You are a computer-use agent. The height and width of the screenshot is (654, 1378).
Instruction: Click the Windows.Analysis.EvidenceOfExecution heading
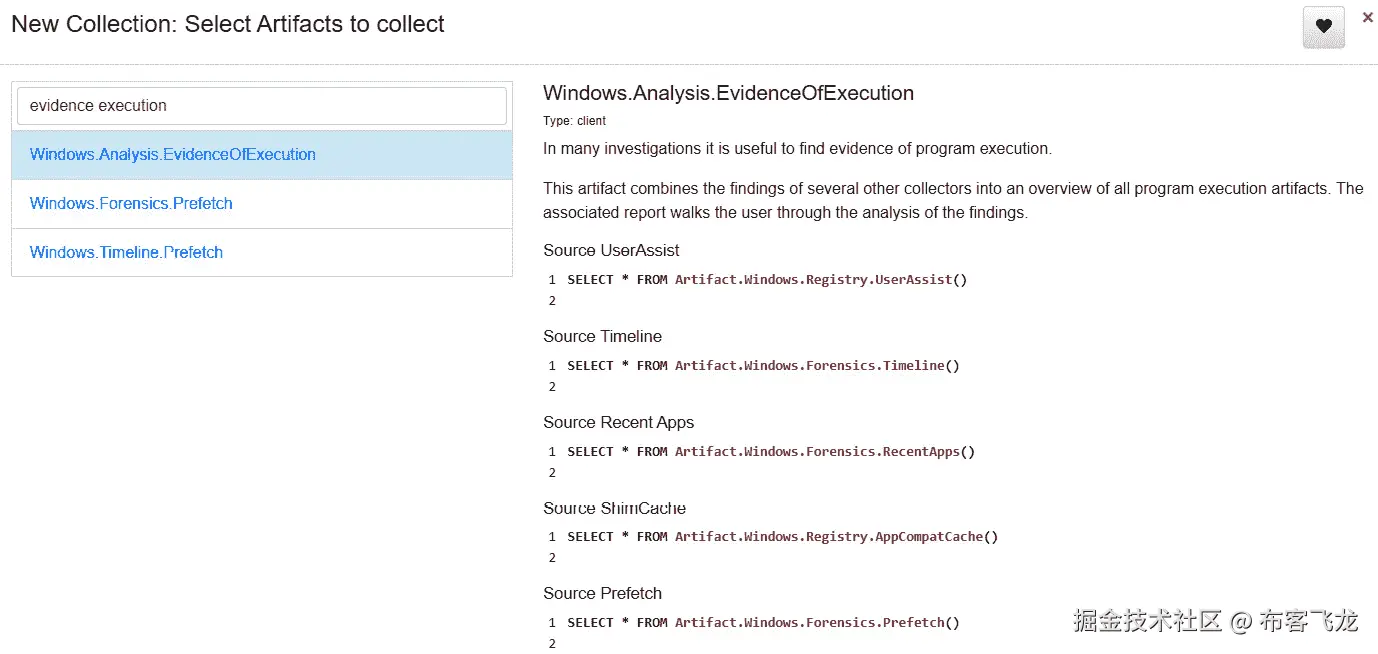pyautogui.click(x=728, y=94)
